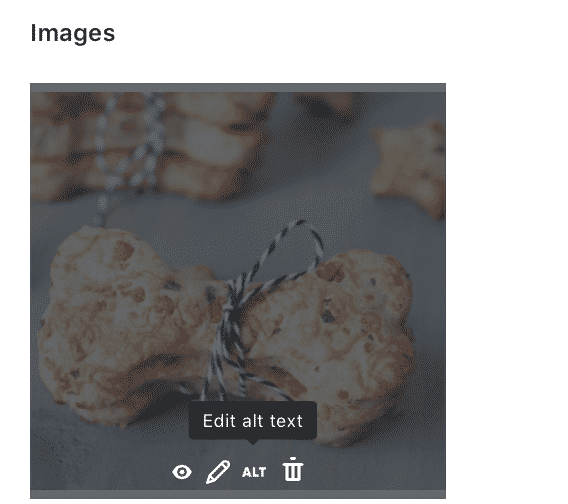This screenshot has width=568, height=504.
Task: Click the trash can delete button
Action: pos(293,470)
